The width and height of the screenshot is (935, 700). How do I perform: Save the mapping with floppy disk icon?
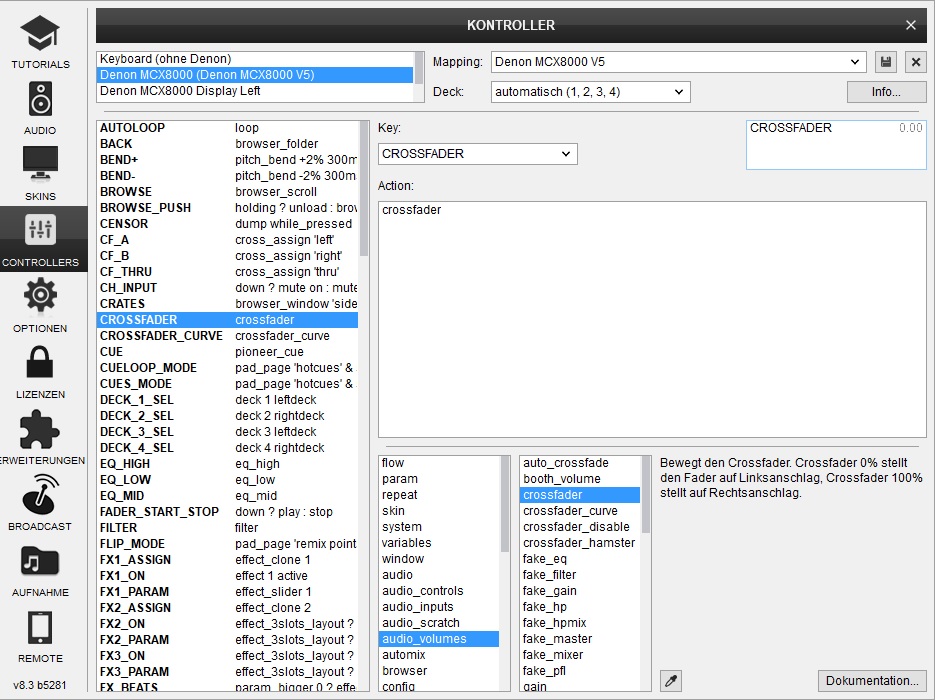coord(886,62)
